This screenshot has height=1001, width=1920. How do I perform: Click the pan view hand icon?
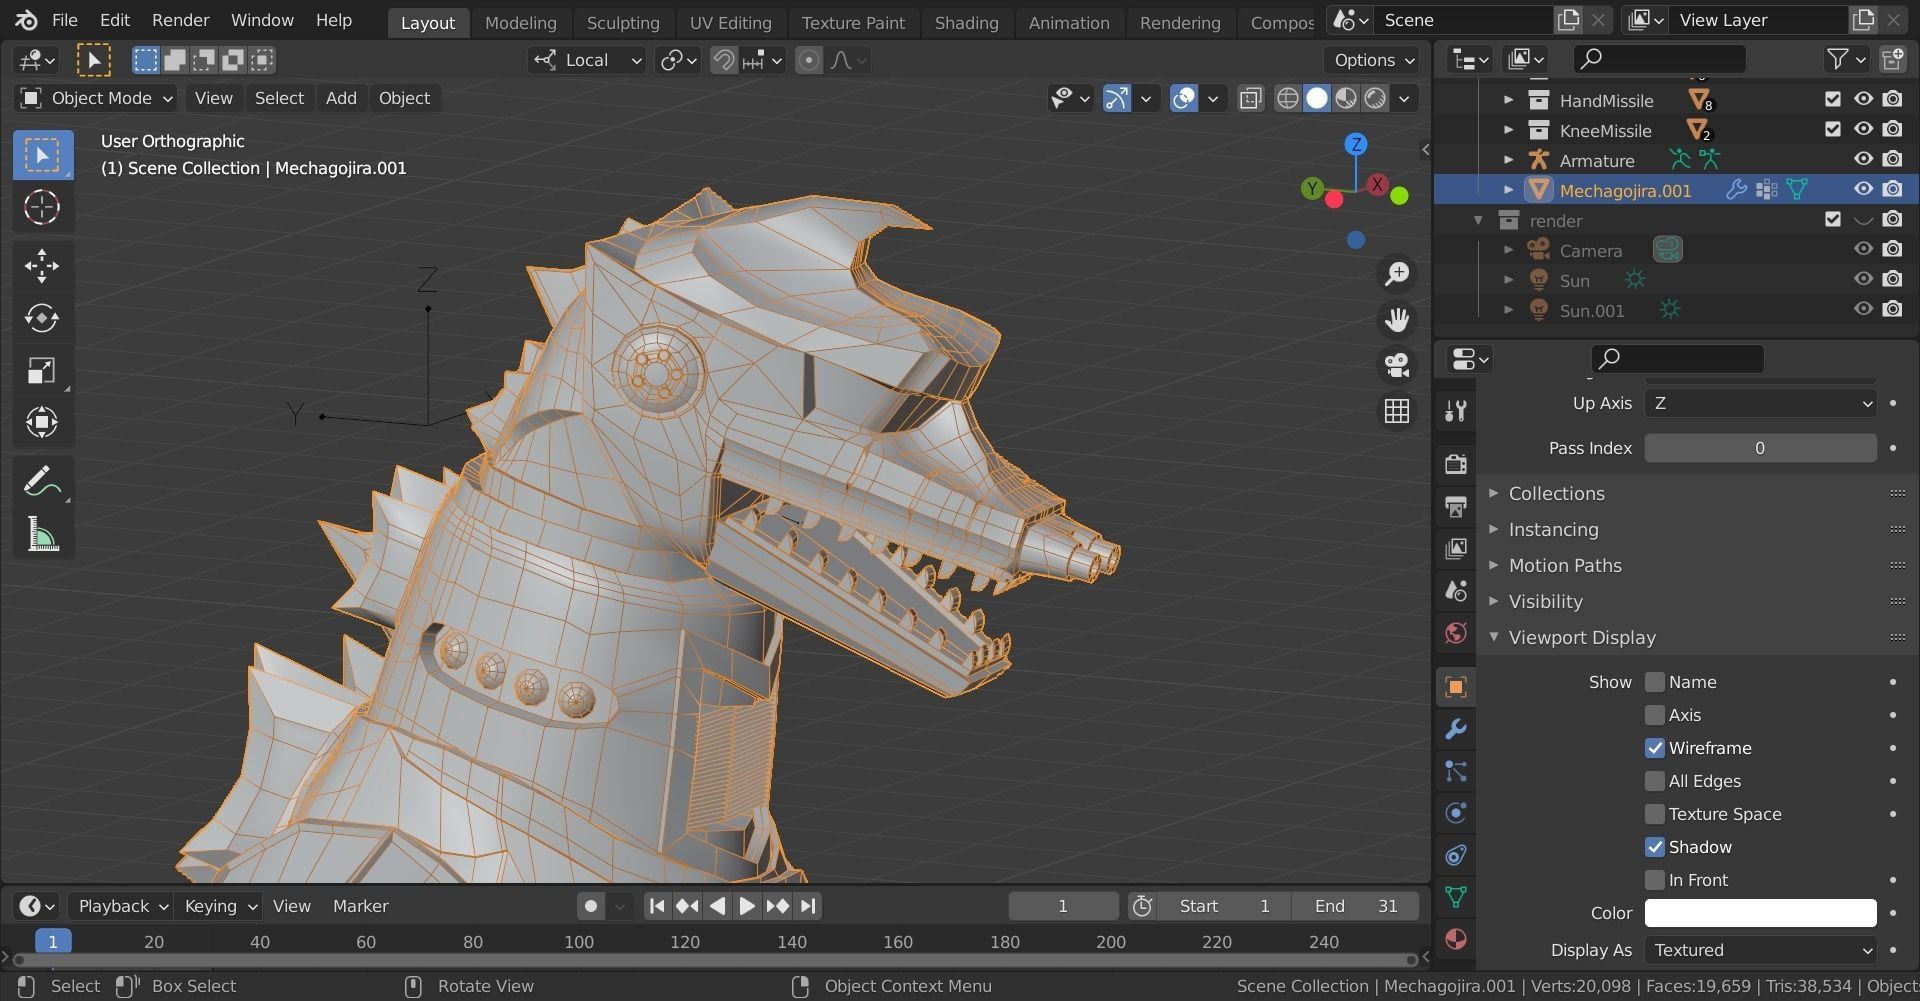[x=1397, y=320]
